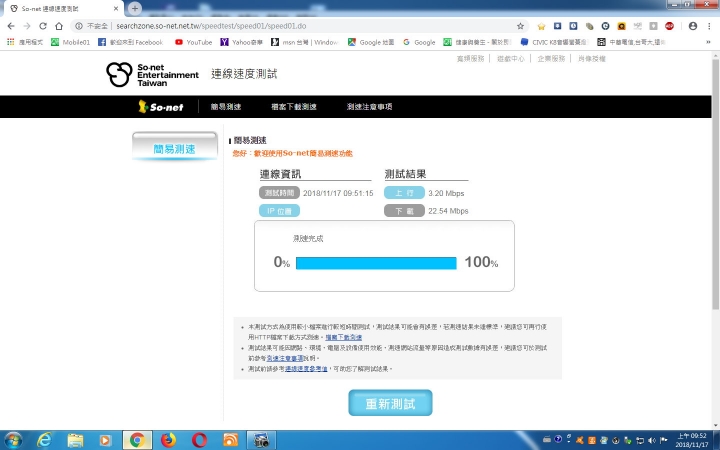Open the 簡易測速 menu in the navbar

click(x=226, y=107)
